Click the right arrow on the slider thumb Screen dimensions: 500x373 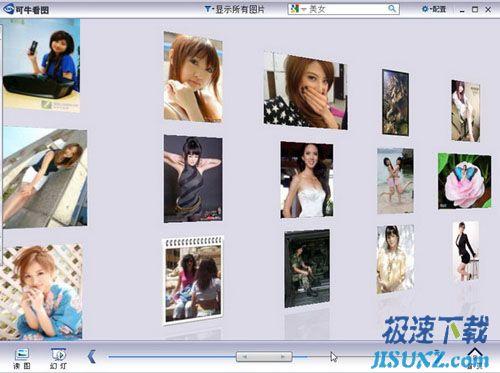[283, 357]
